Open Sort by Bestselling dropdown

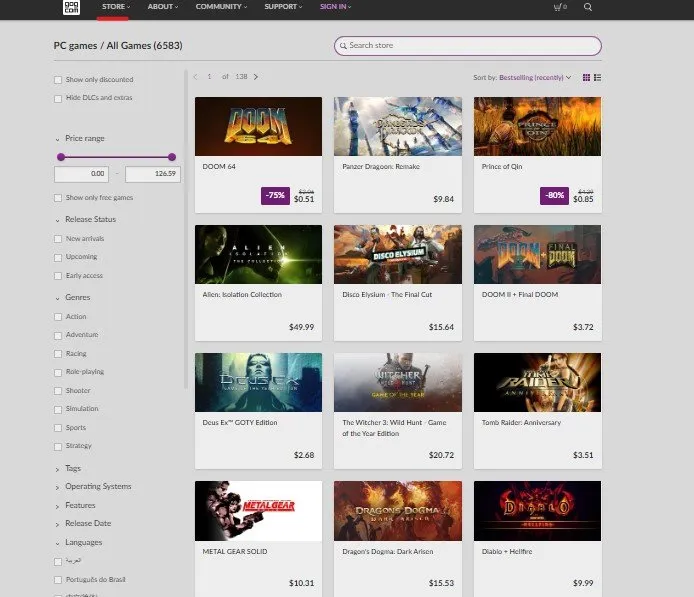coord(535,77)
